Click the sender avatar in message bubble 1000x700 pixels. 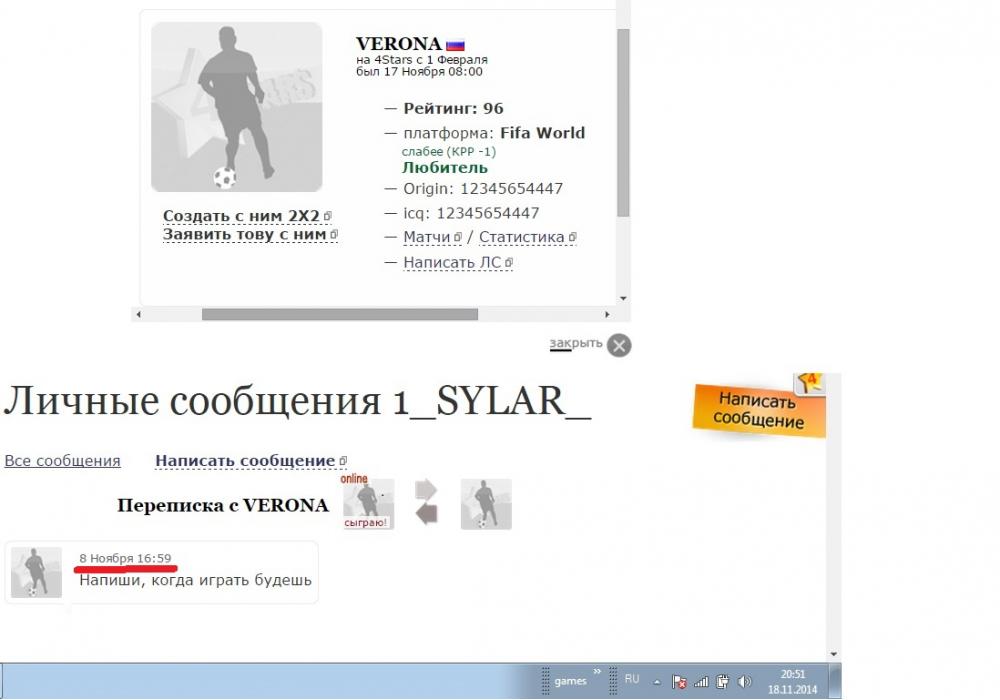click(x=36, y=573)
